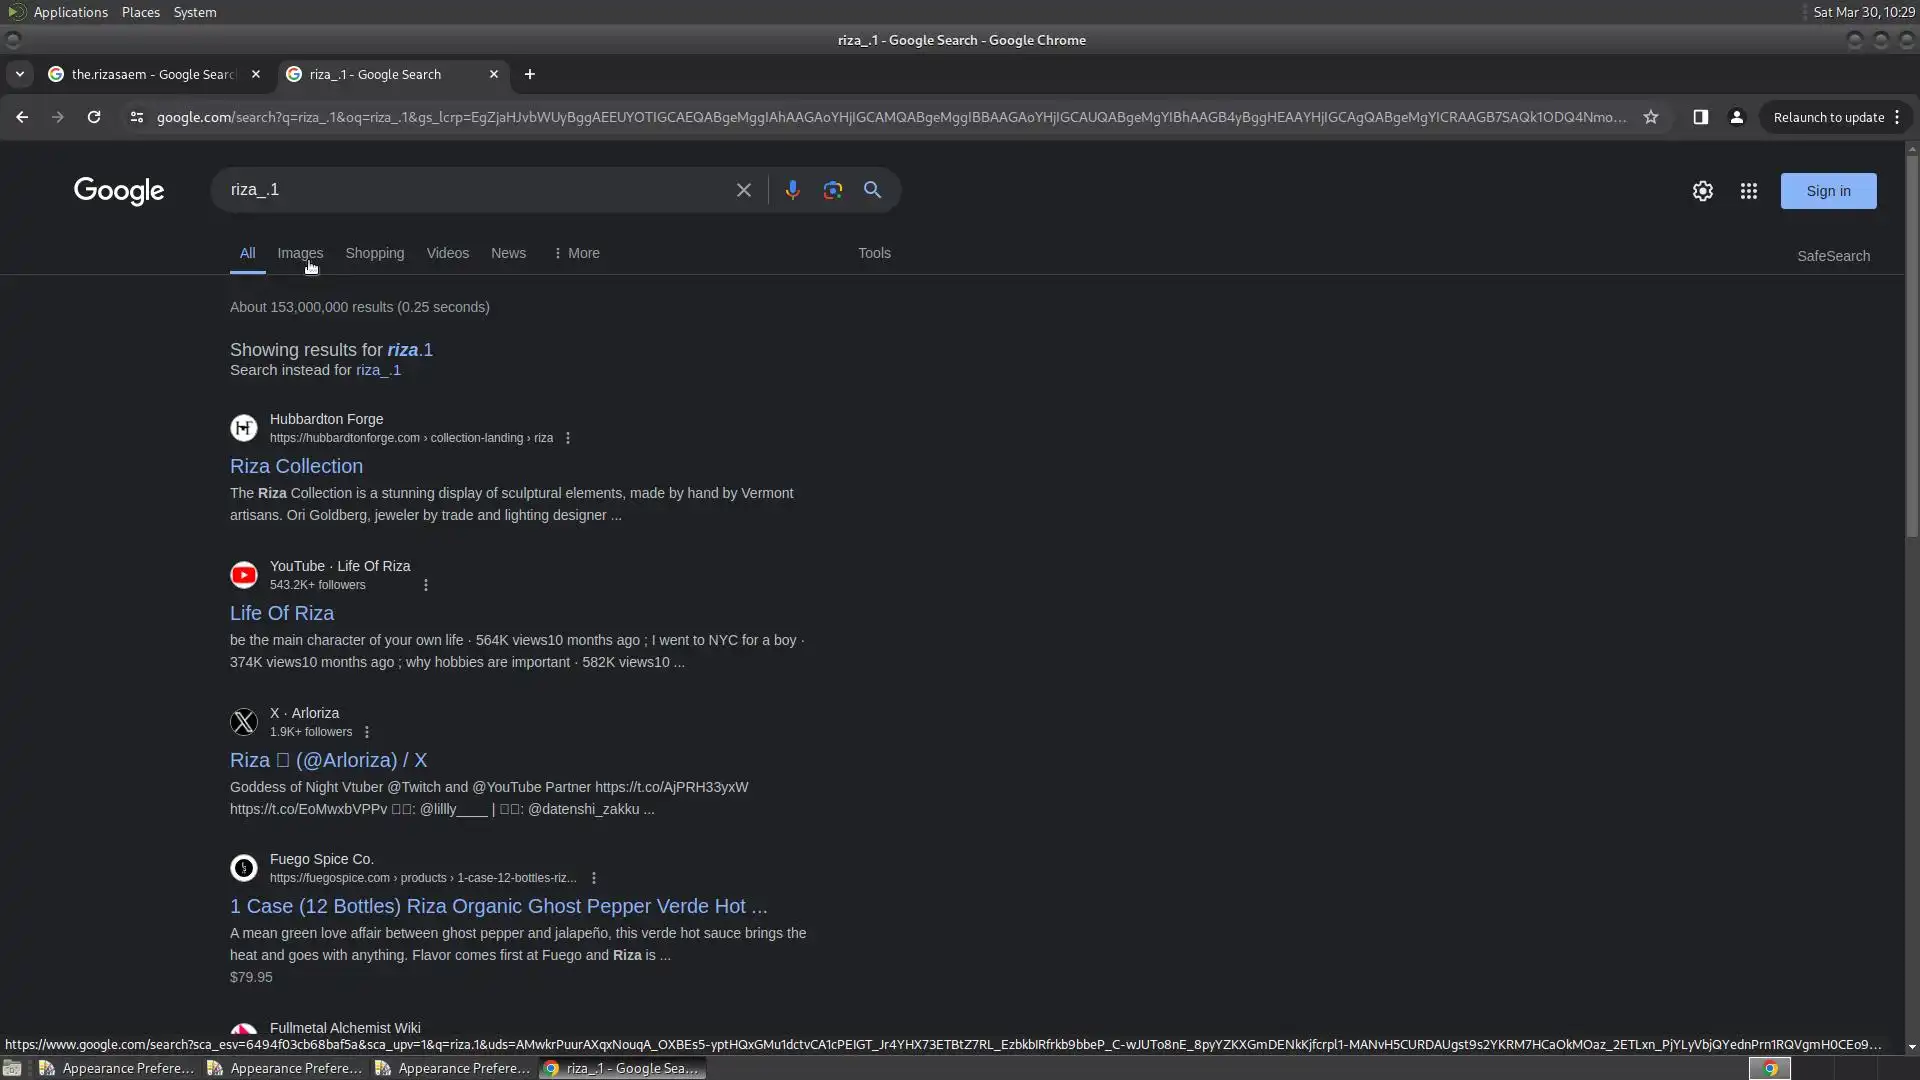
Task: Open the Applications system menu
Action: tap(70, 12)
